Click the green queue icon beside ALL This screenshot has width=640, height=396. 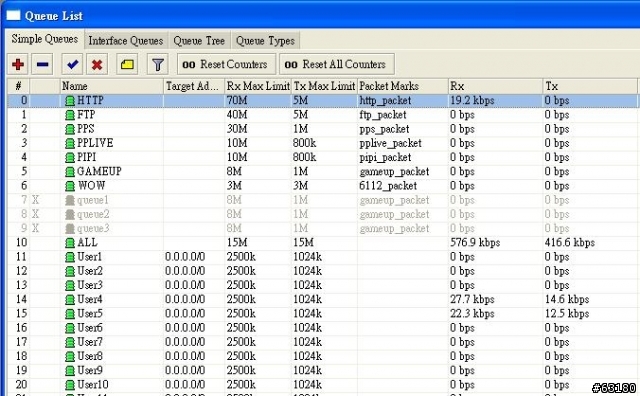pyautogui.click(x=70, y=242)
